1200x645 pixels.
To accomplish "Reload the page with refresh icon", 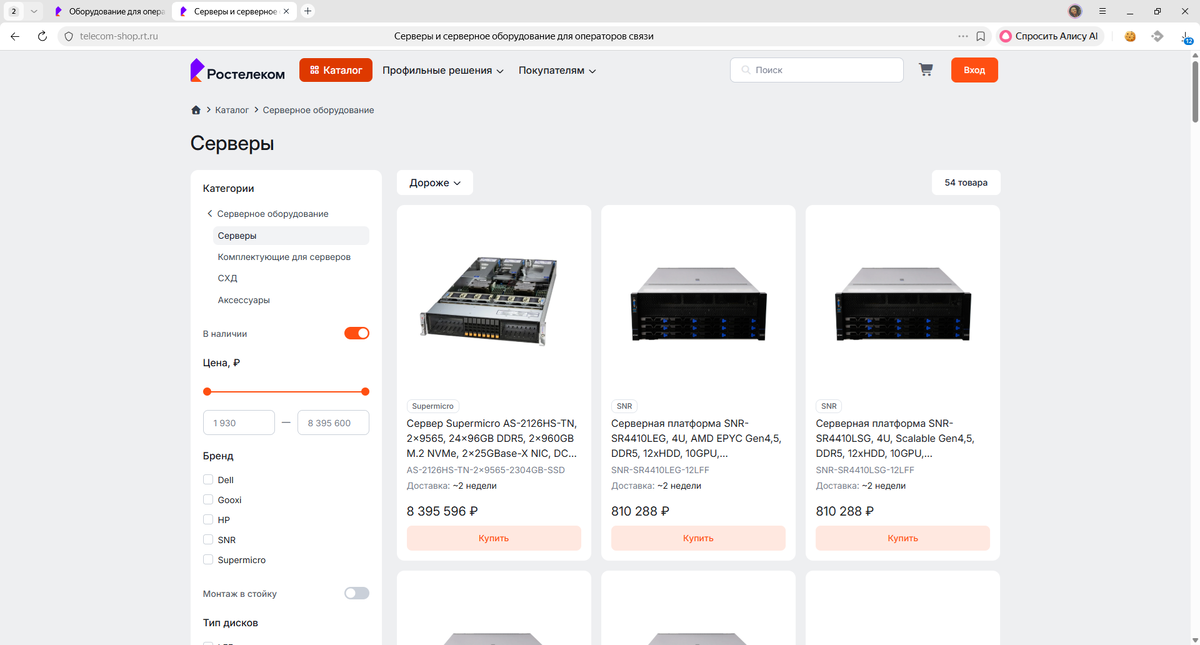I will click(x=43, y=36).
